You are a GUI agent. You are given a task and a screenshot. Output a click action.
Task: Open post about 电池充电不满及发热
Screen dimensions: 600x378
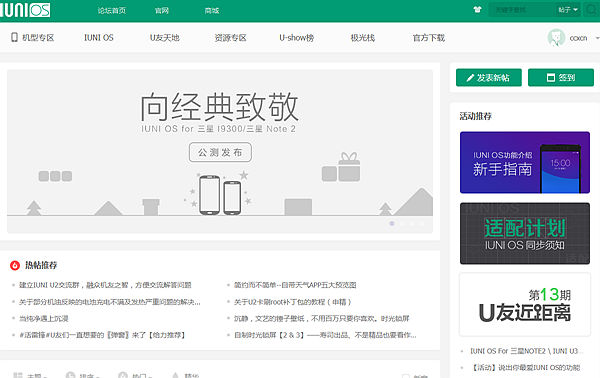pos(110,302)
